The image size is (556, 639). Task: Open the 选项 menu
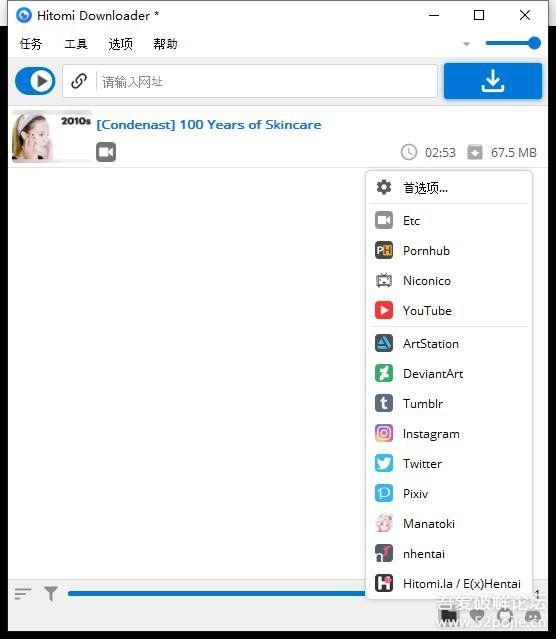coord(121,44)
